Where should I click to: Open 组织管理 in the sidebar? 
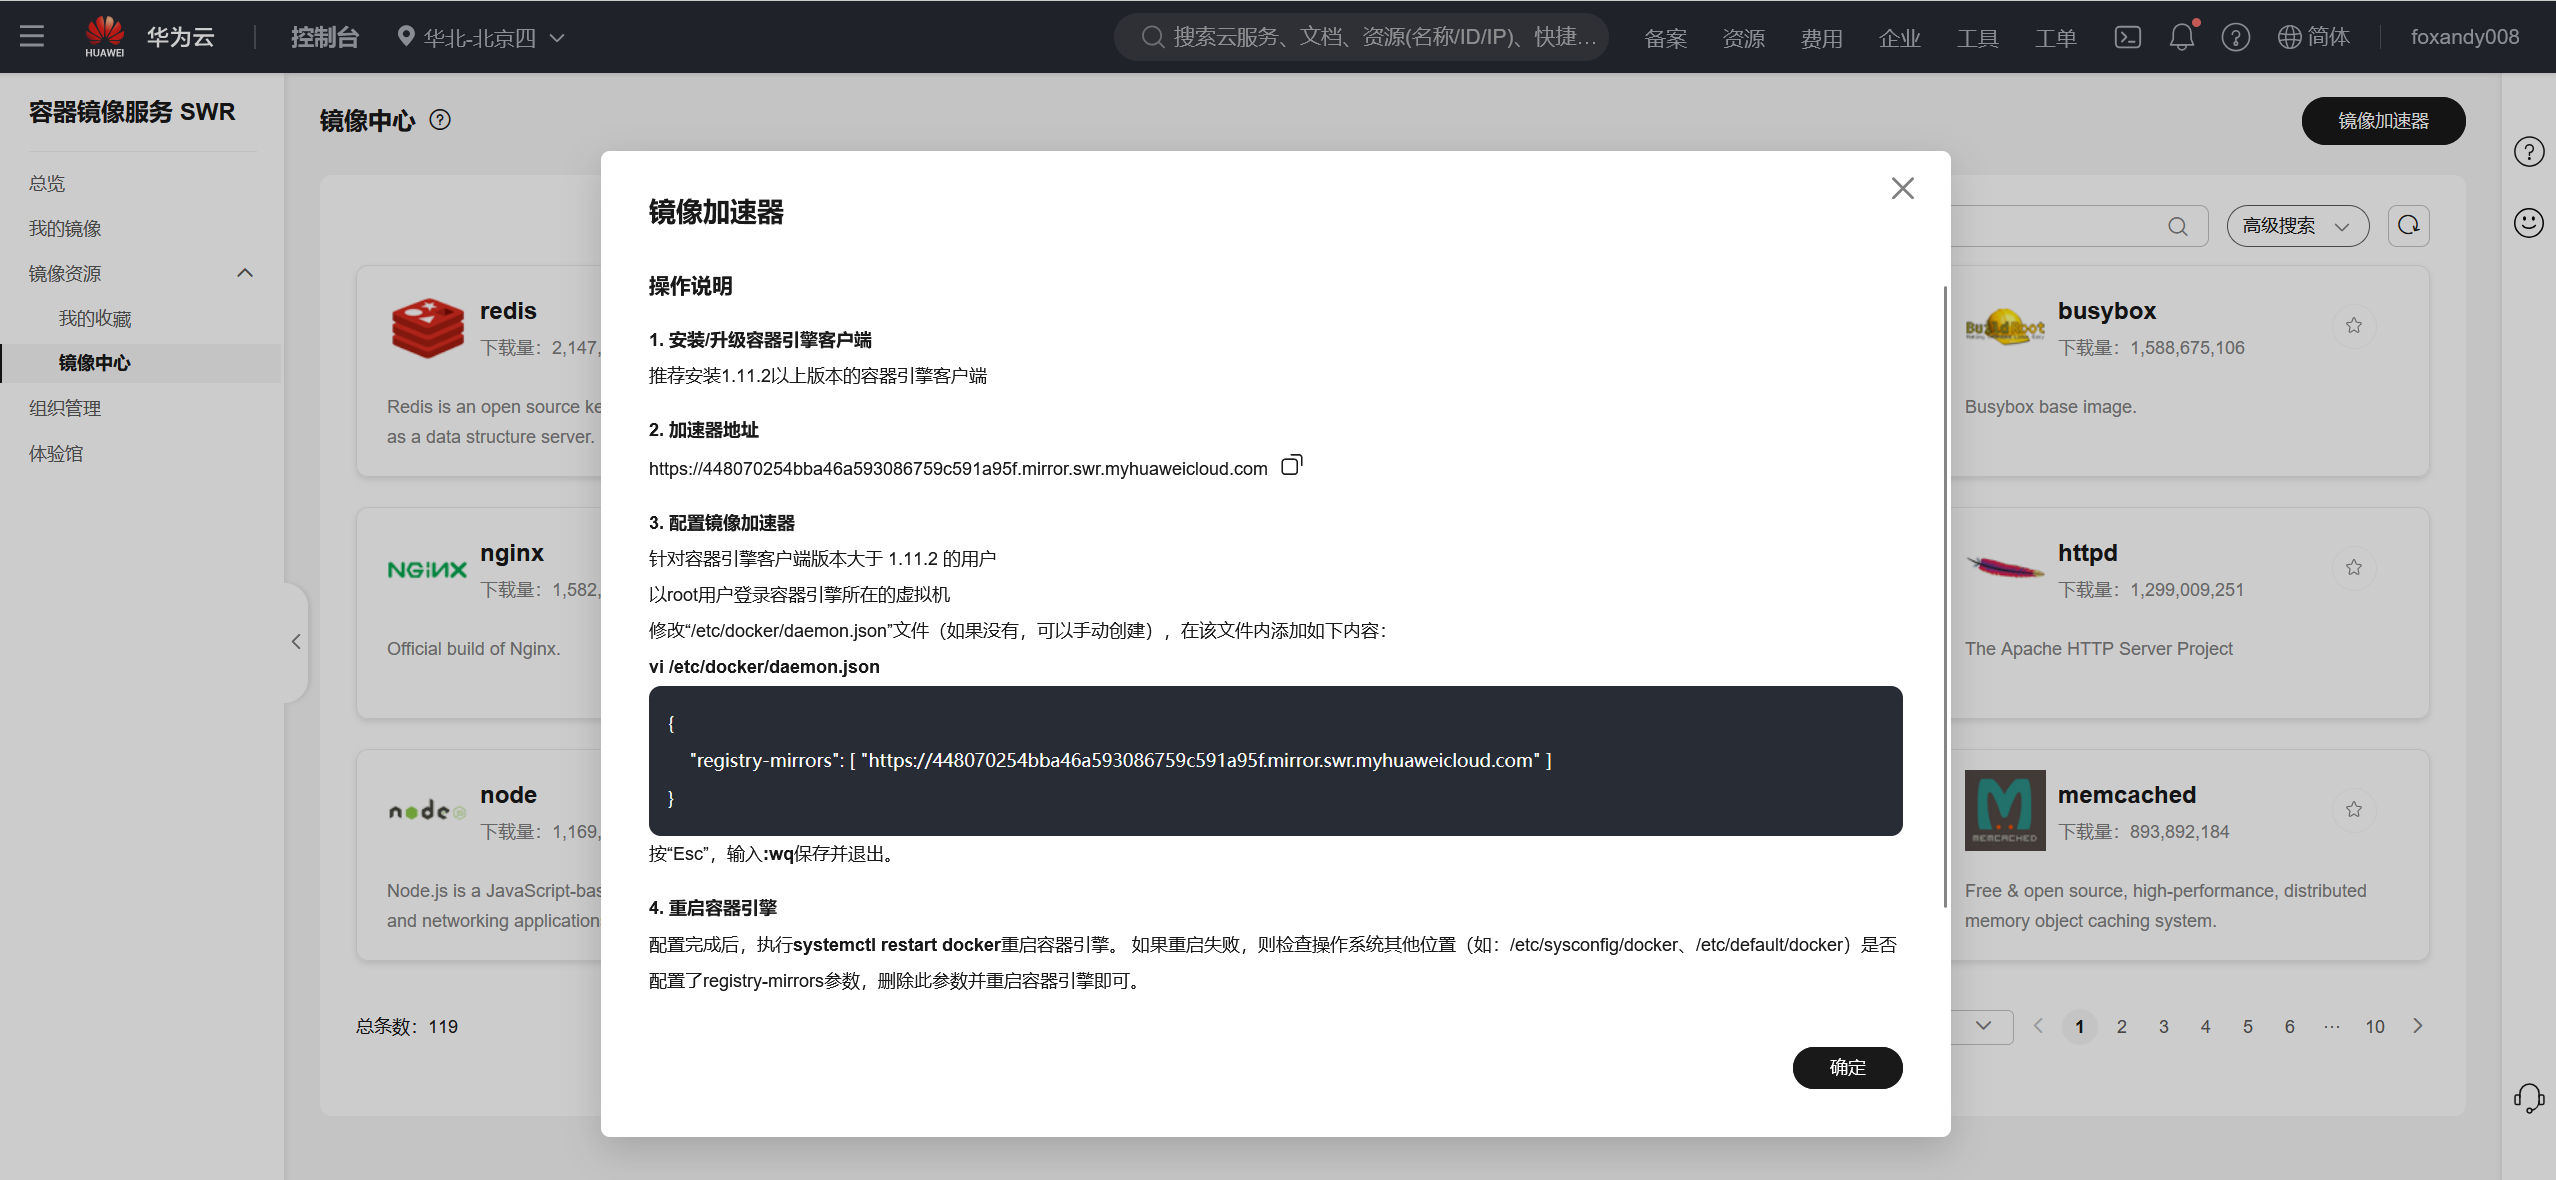(65, 408)
